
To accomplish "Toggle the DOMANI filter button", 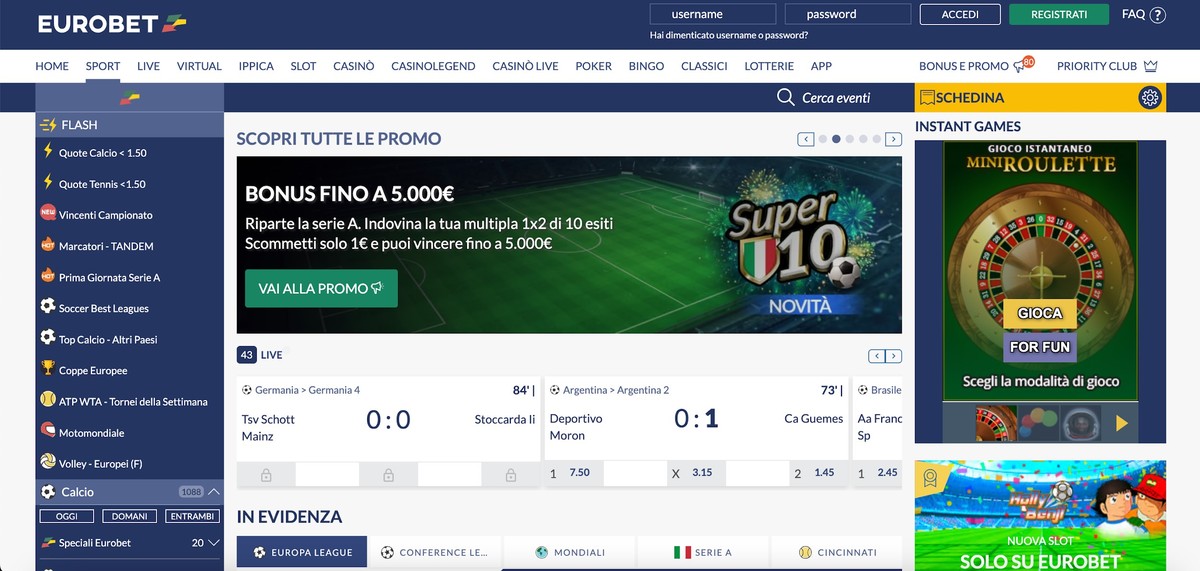I will coord(130,516).
